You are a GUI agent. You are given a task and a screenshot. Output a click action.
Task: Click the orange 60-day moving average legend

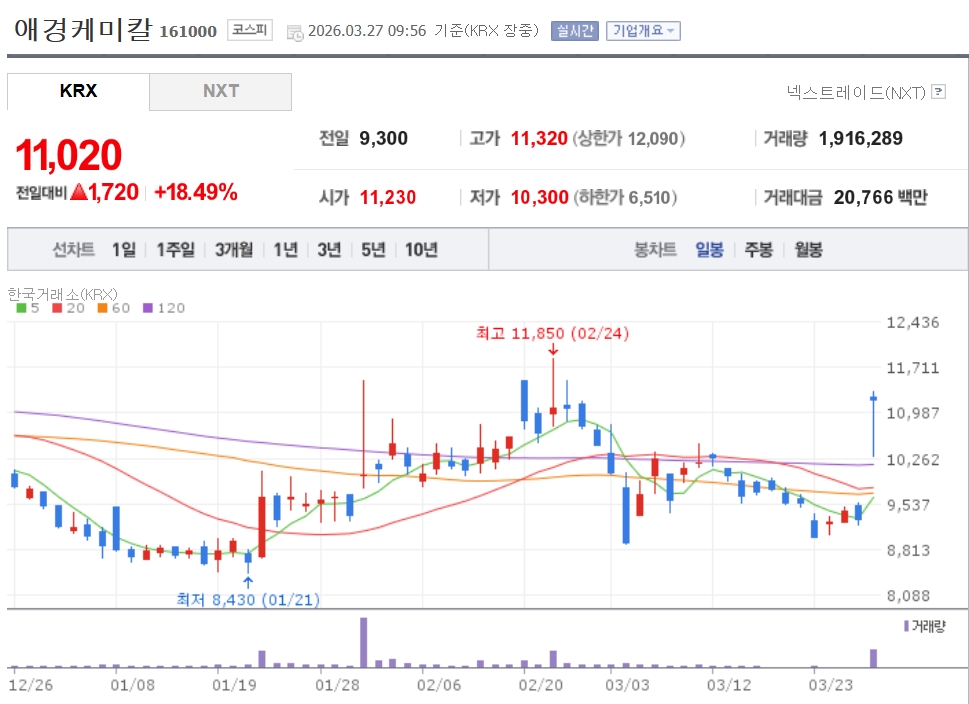(x=114, y=308)
